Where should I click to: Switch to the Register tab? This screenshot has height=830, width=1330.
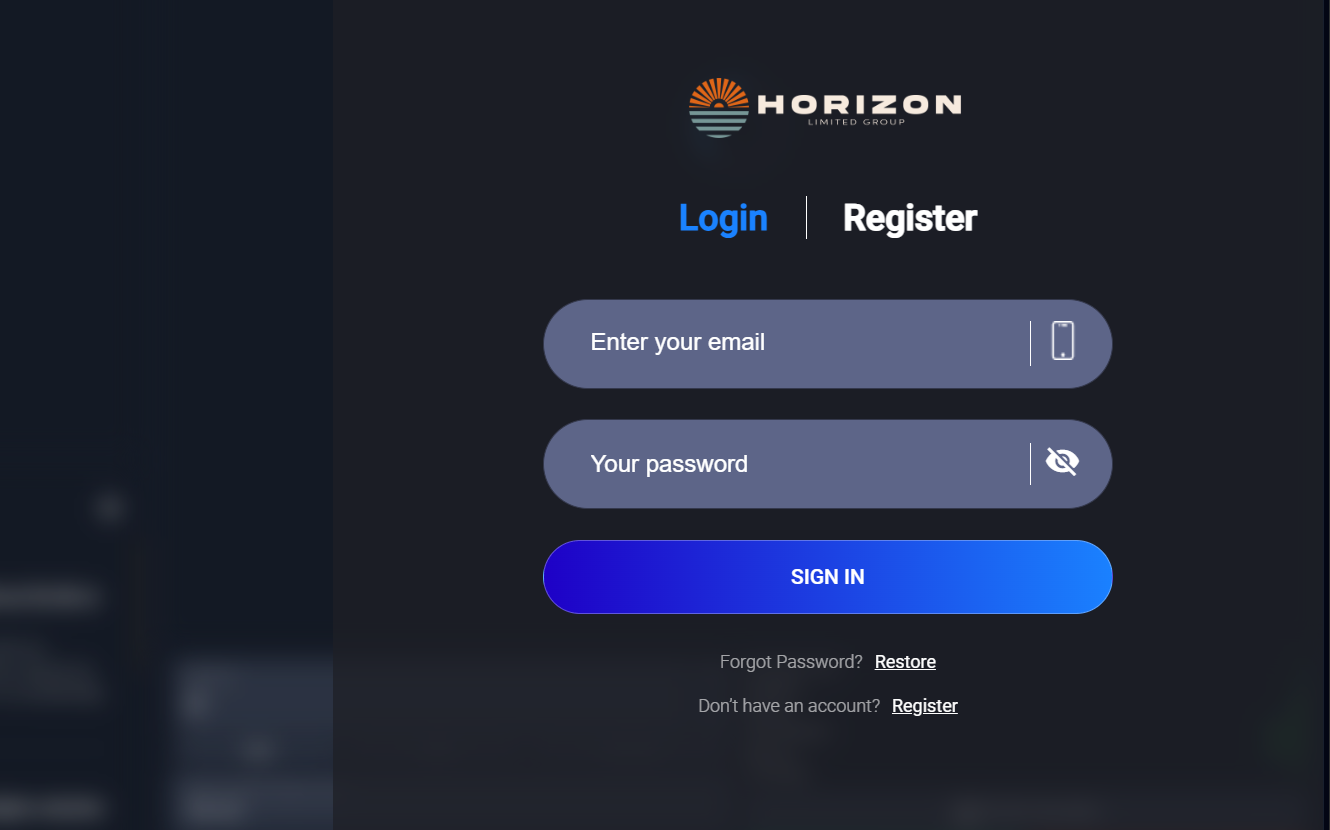click(910, 218)
